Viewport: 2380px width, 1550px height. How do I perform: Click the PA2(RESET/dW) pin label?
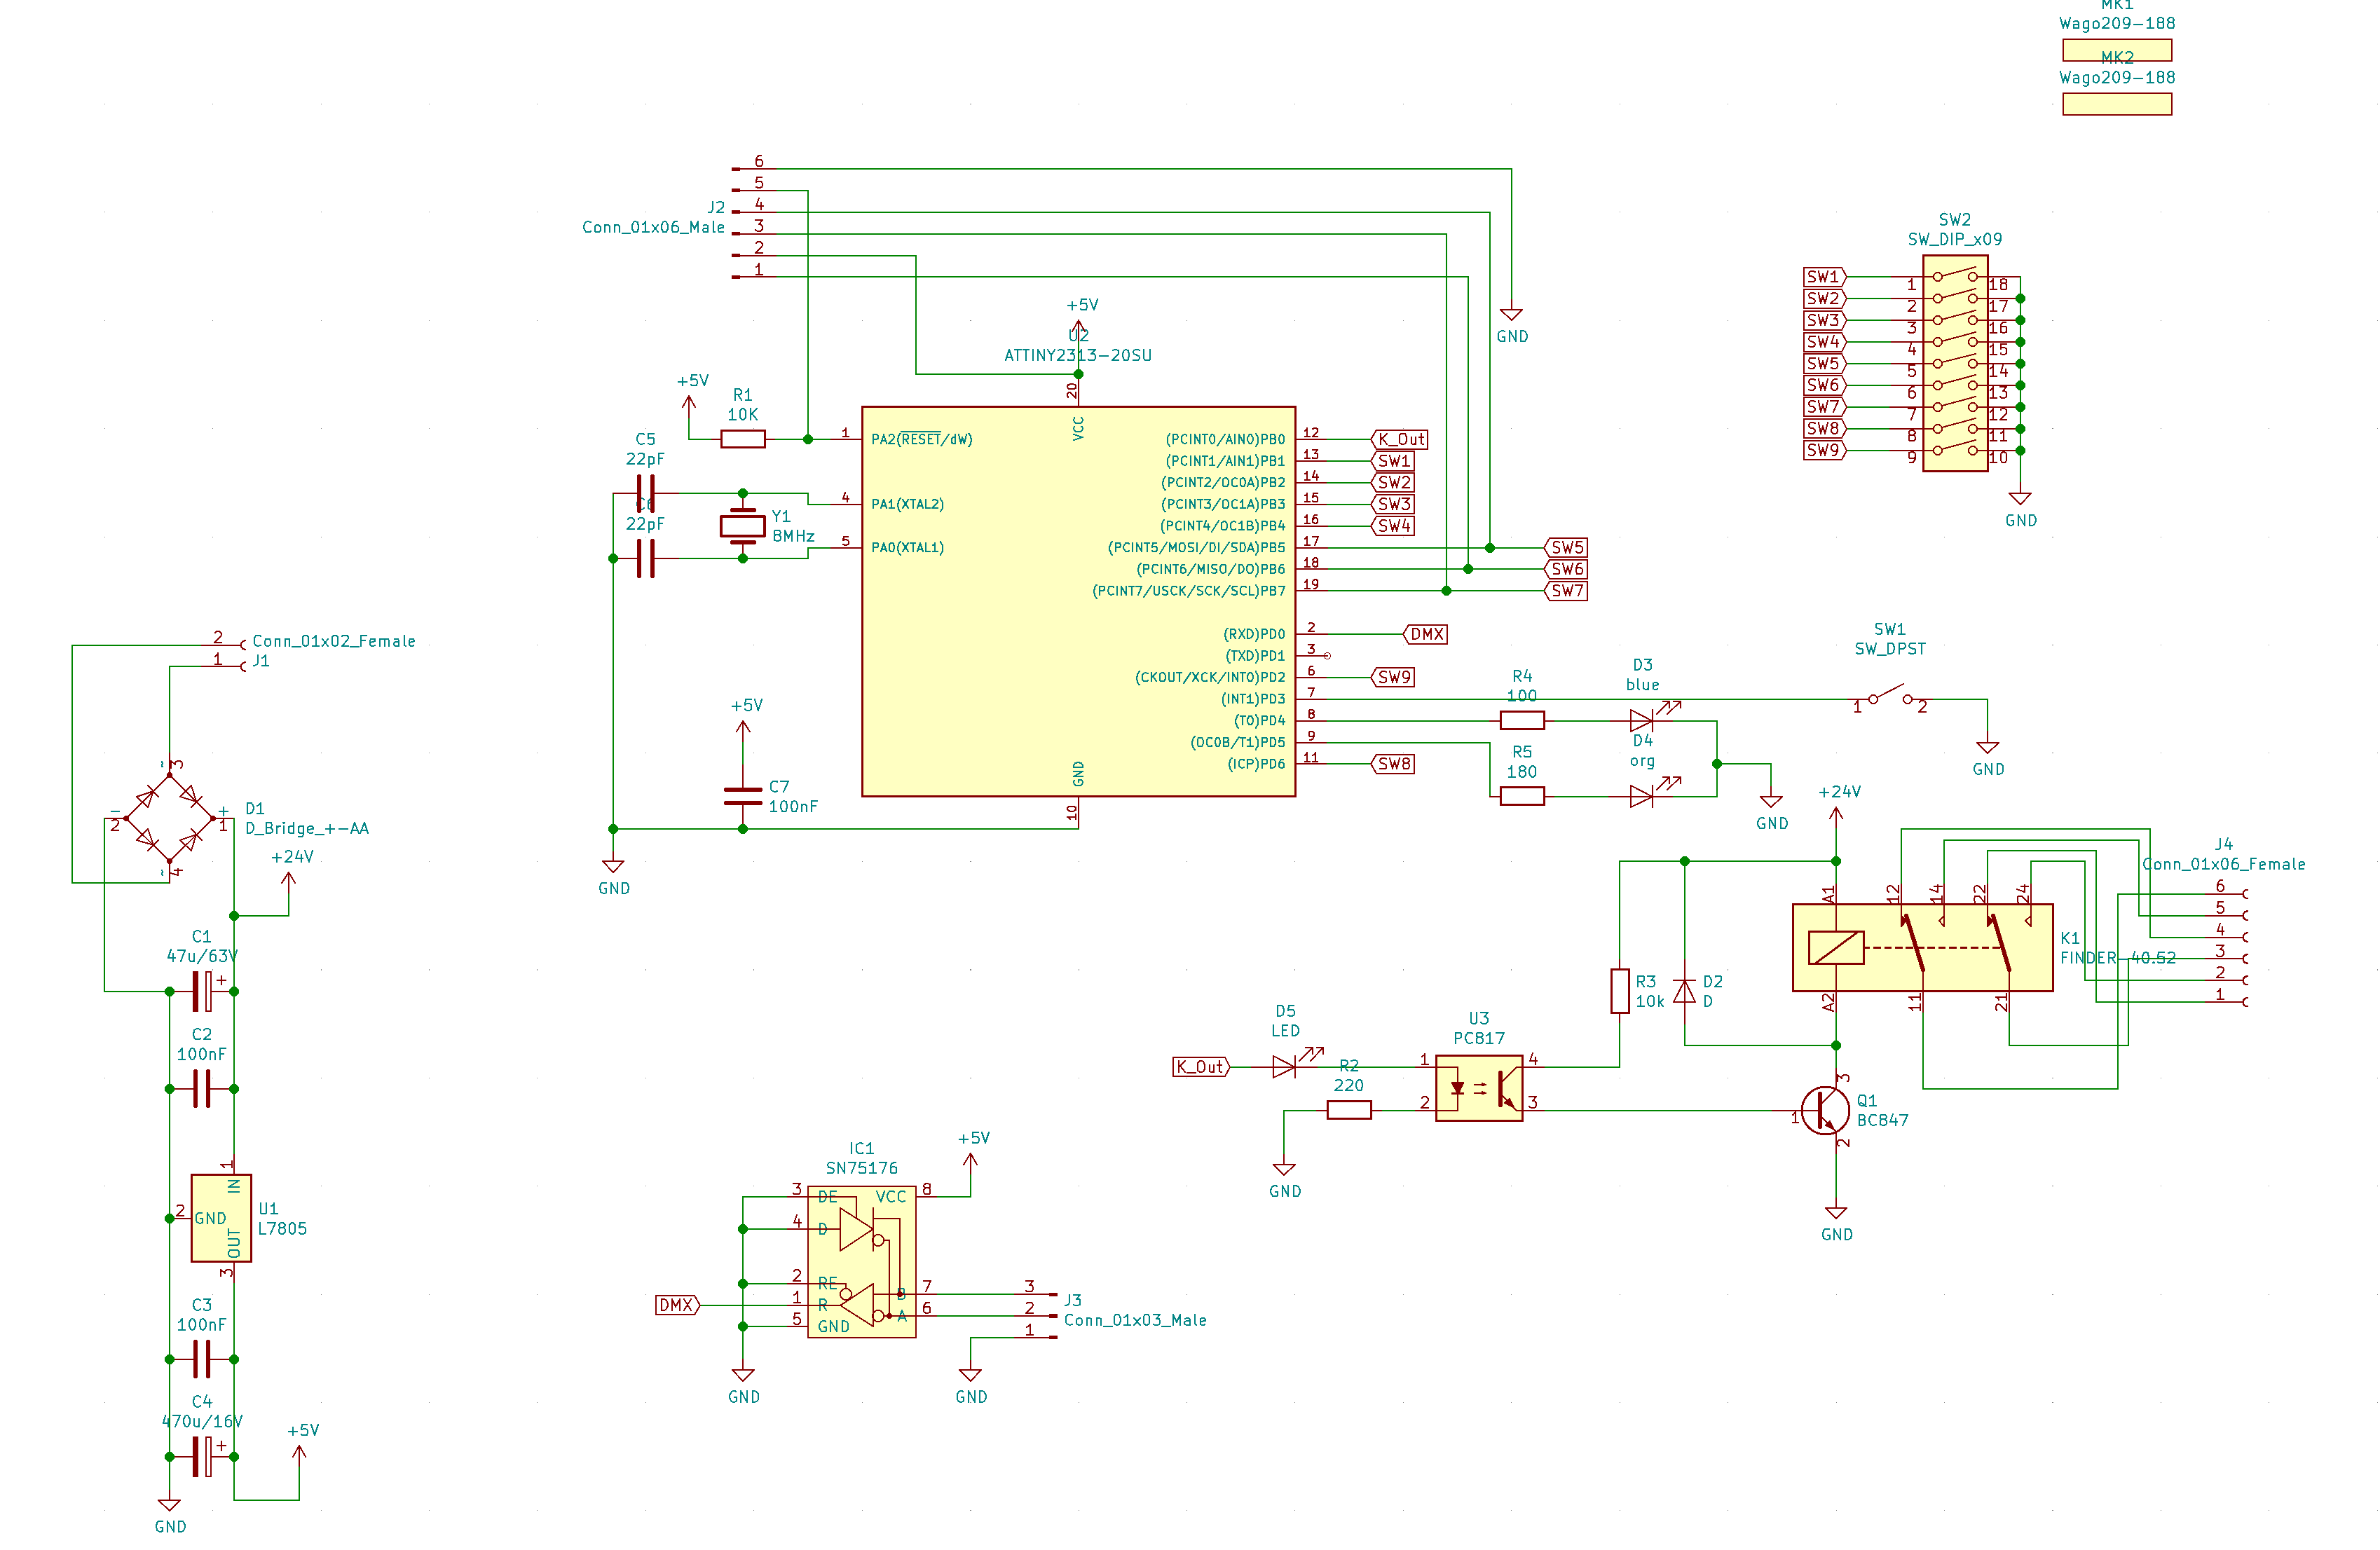921,439
